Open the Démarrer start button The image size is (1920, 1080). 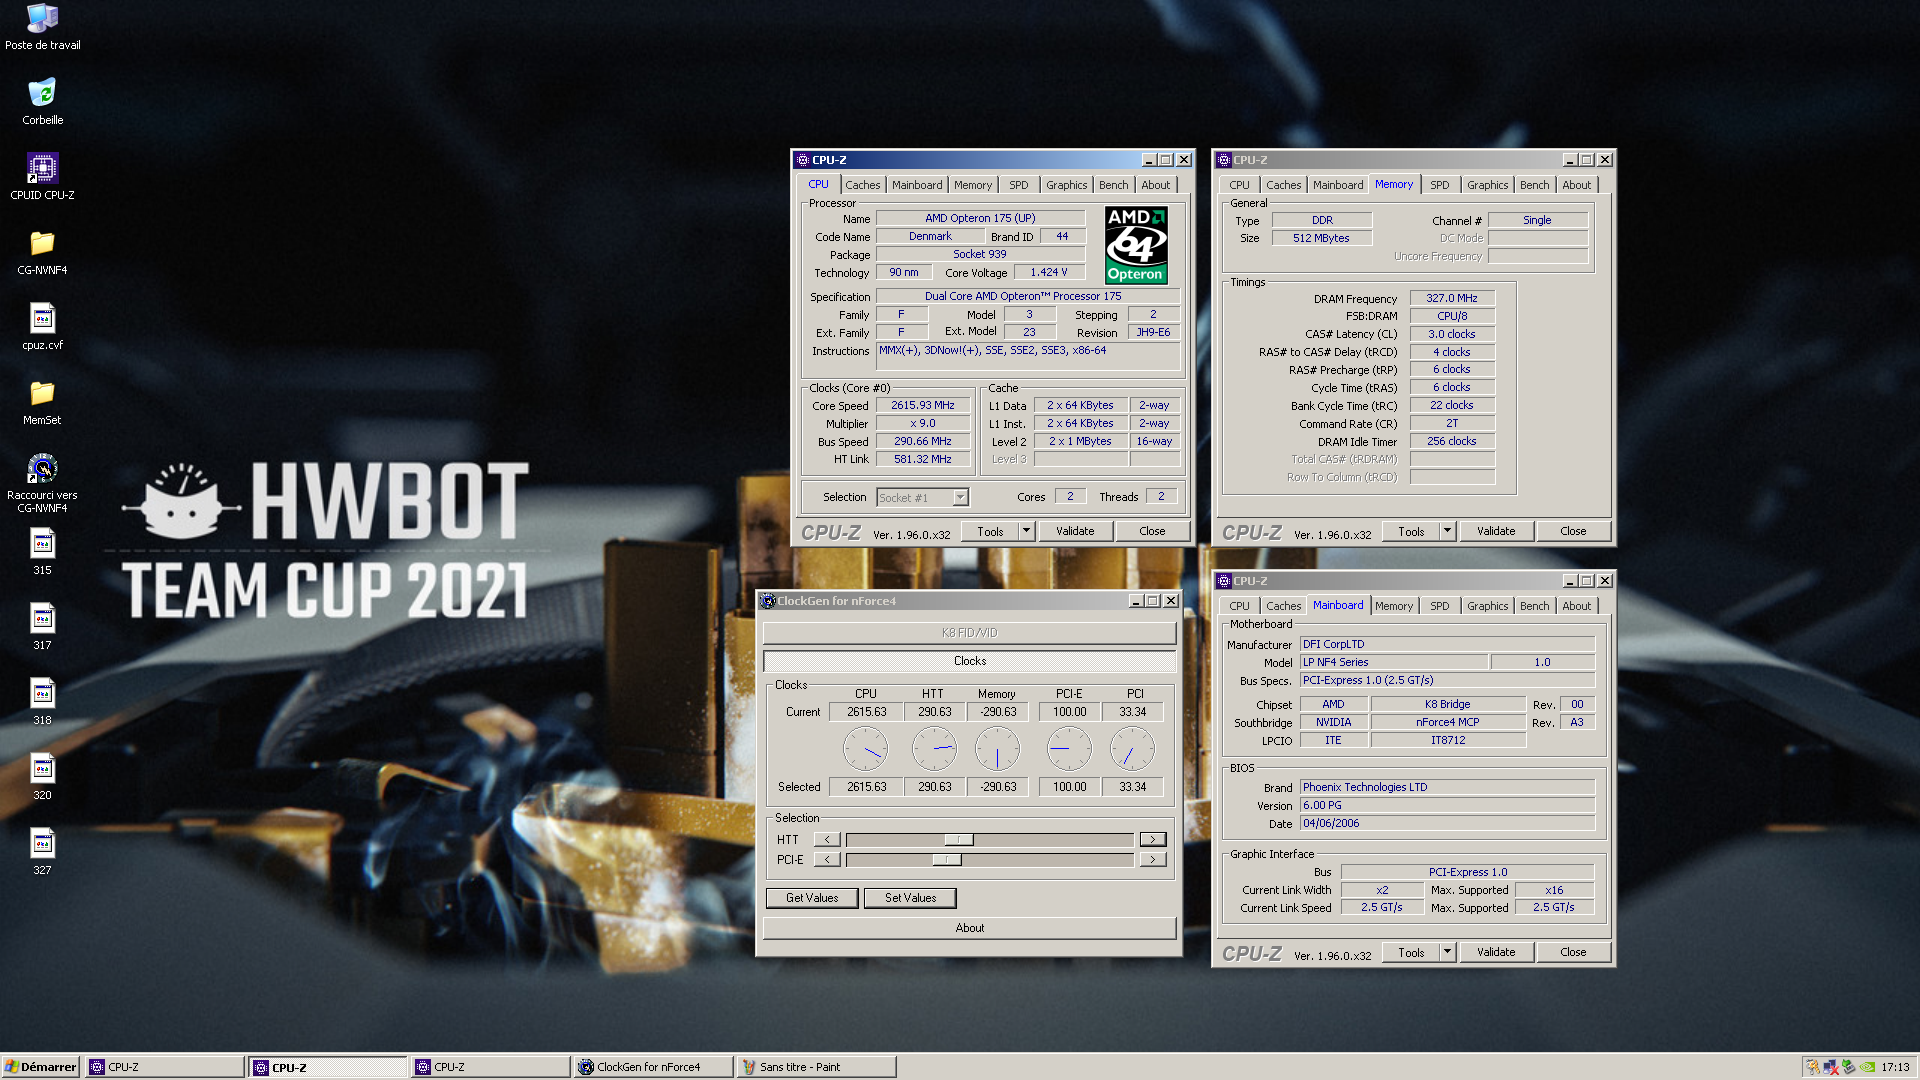click(x=40, y=1067)
